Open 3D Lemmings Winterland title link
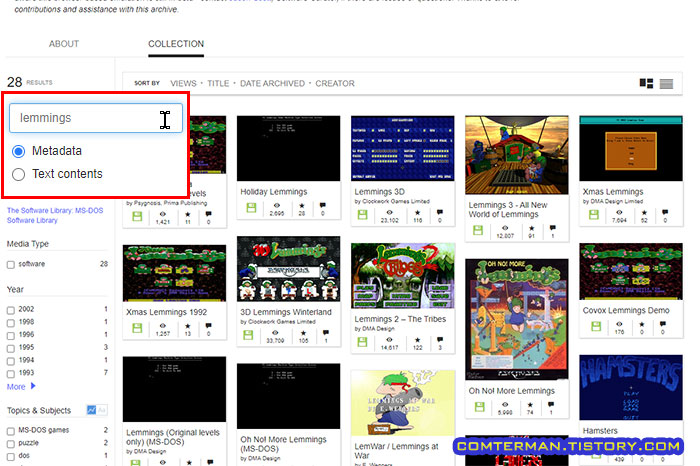Screen dimensions: 700x466 (x=286, y=312)
